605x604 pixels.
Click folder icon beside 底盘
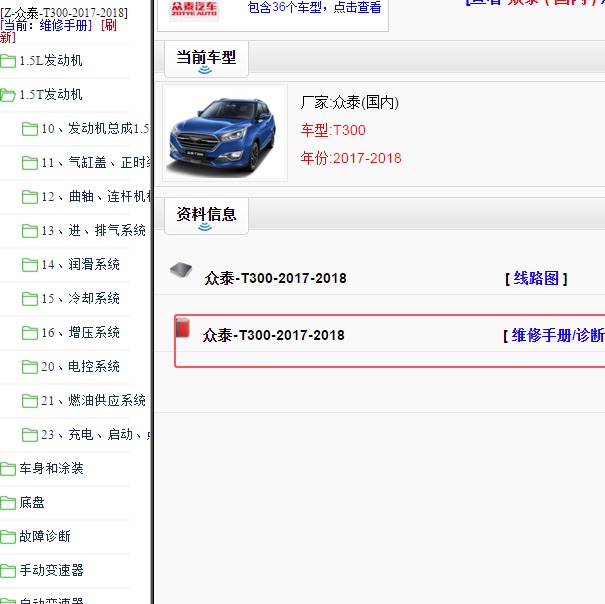(x=8, y=502)
